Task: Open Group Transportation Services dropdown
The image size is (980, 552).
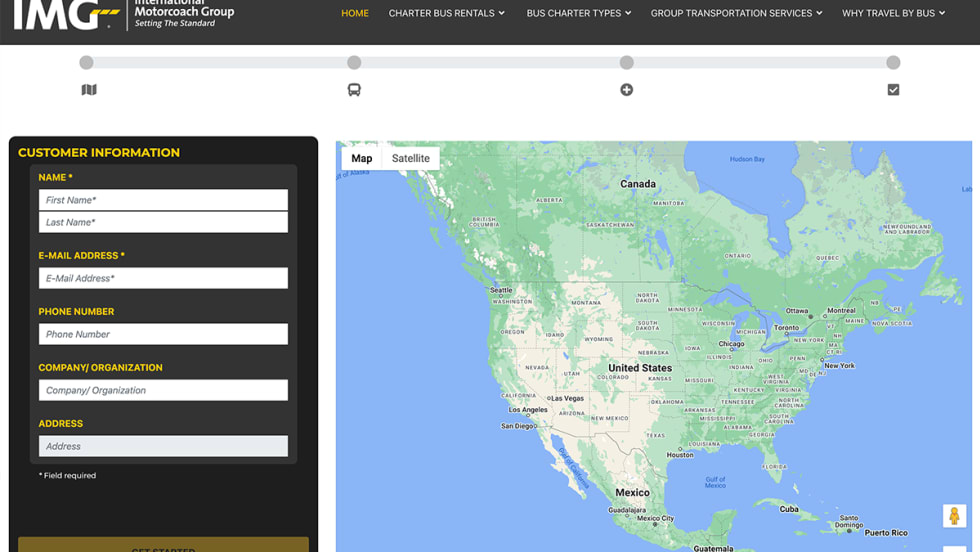Action: (x=736, y=14)
